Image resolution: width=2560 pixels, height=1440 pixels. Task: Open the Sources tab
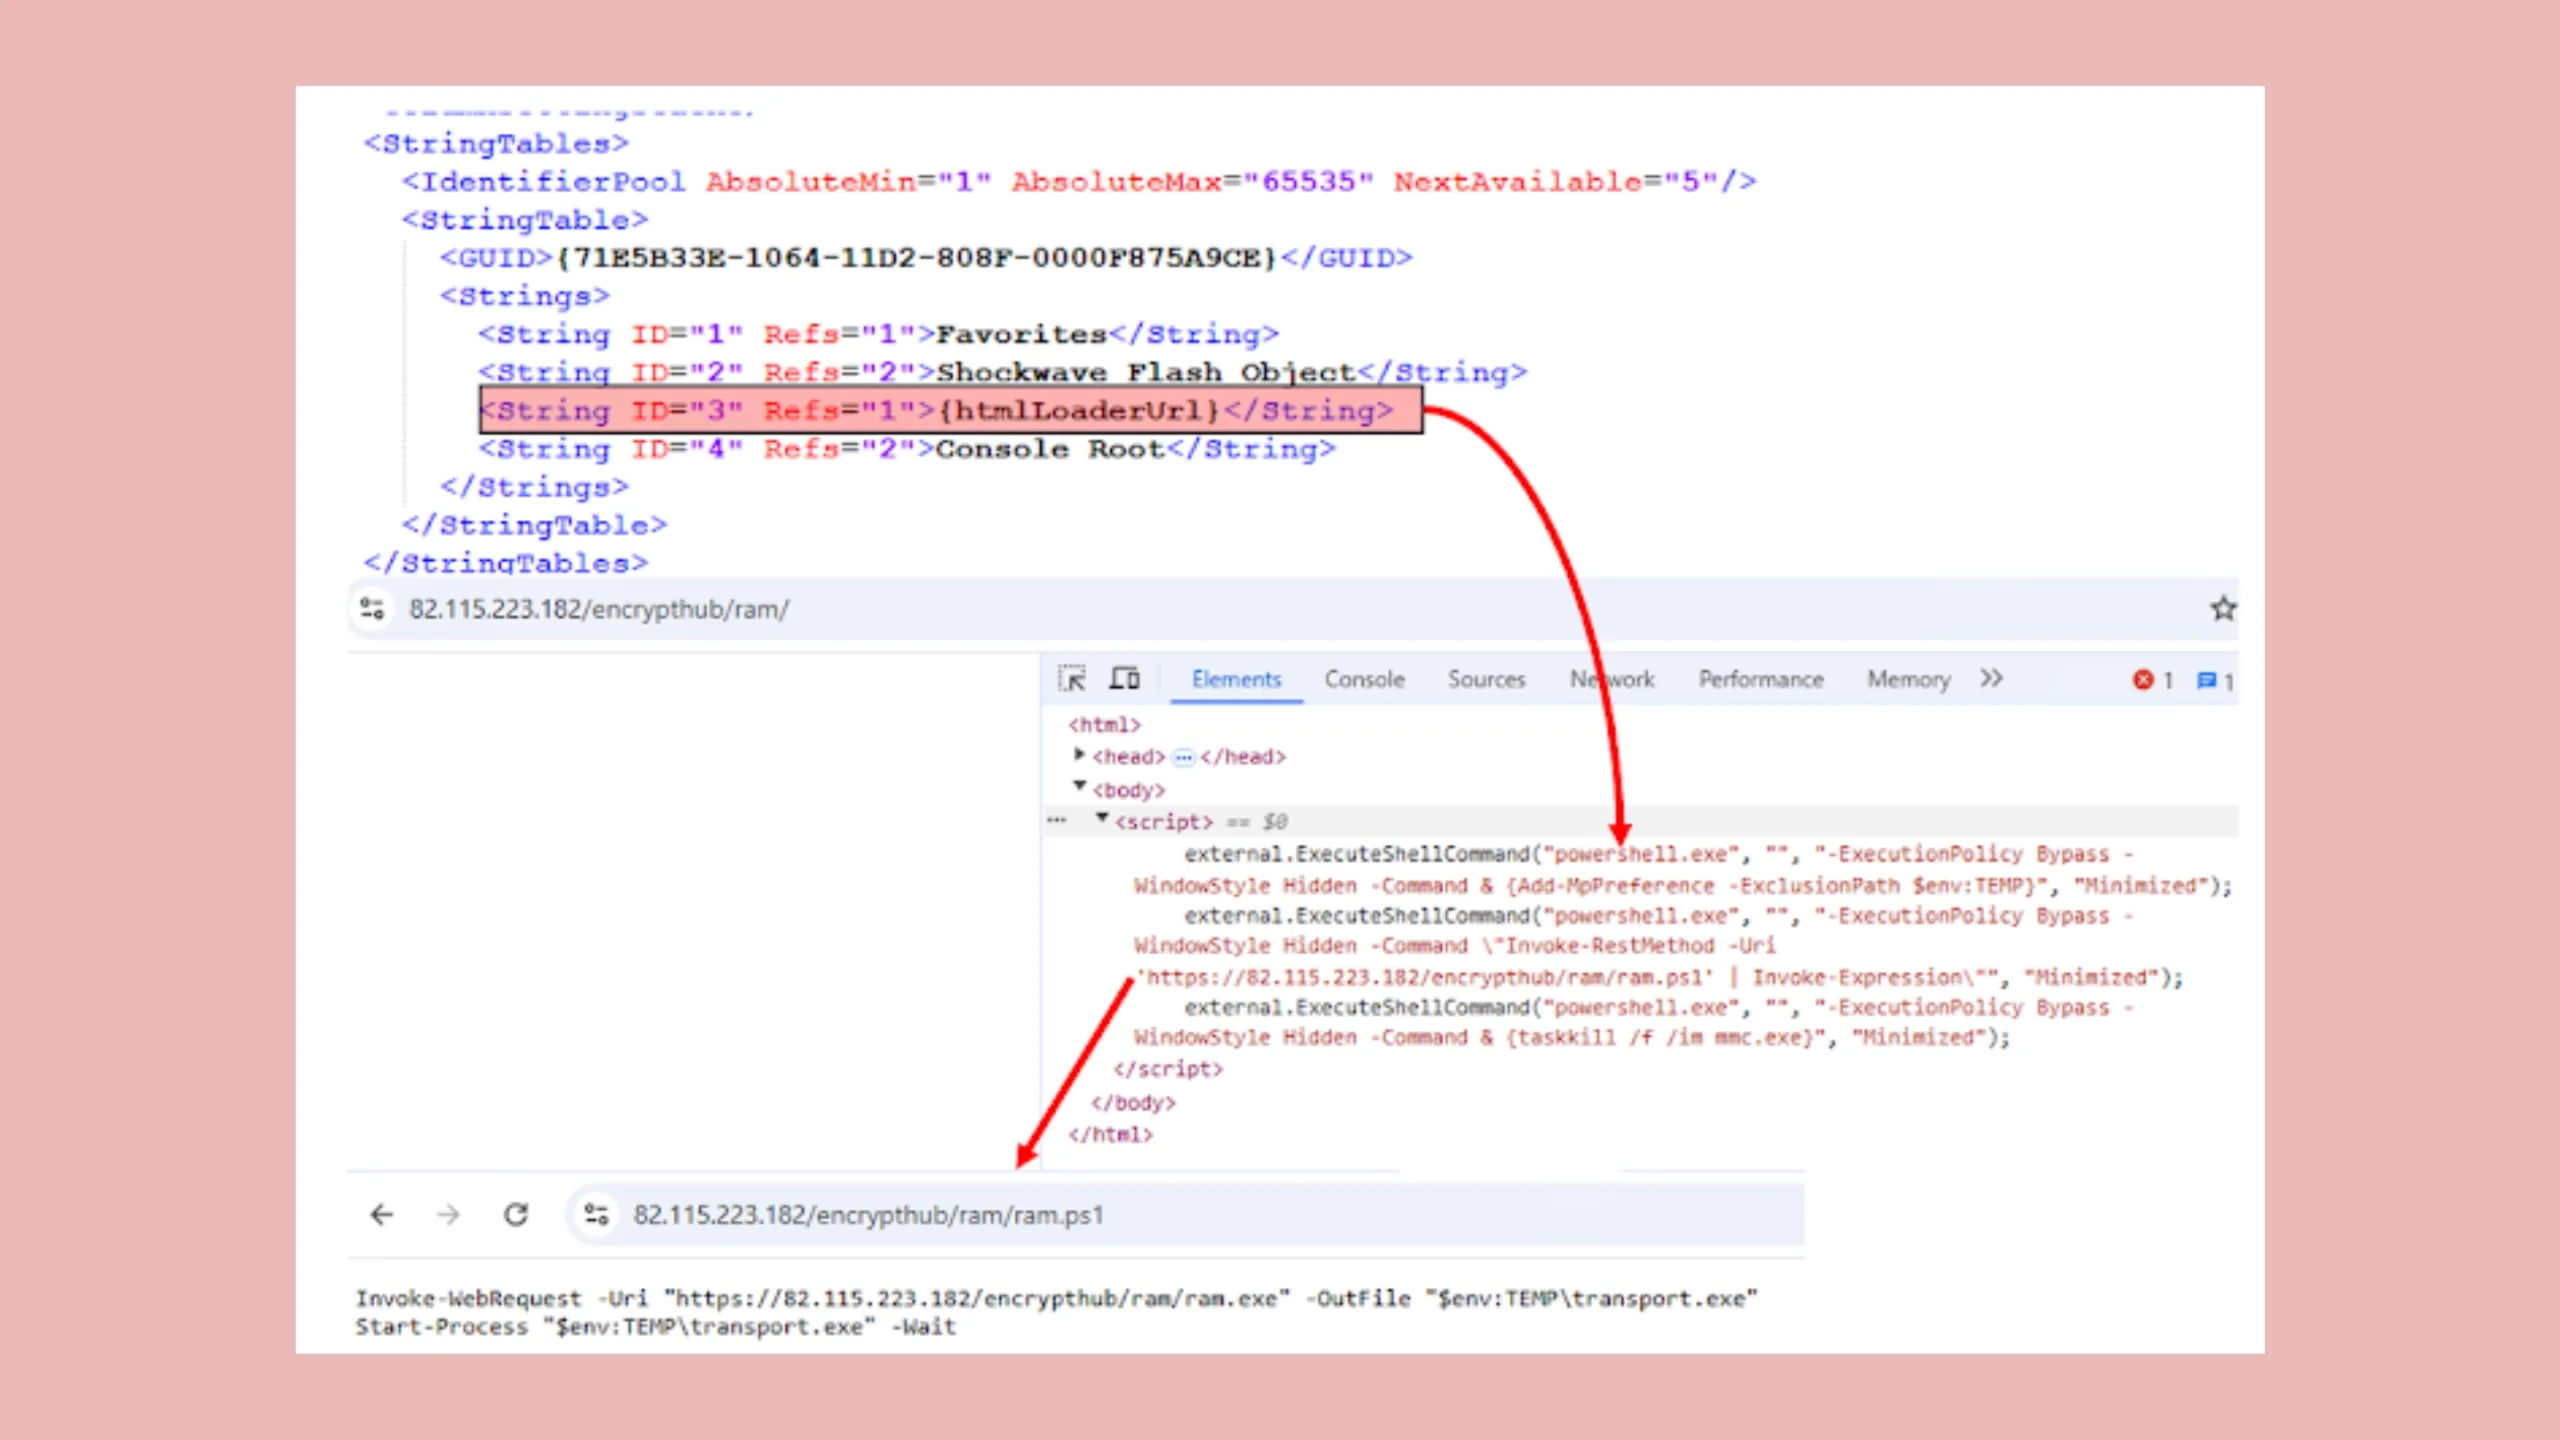(1486, 680)
